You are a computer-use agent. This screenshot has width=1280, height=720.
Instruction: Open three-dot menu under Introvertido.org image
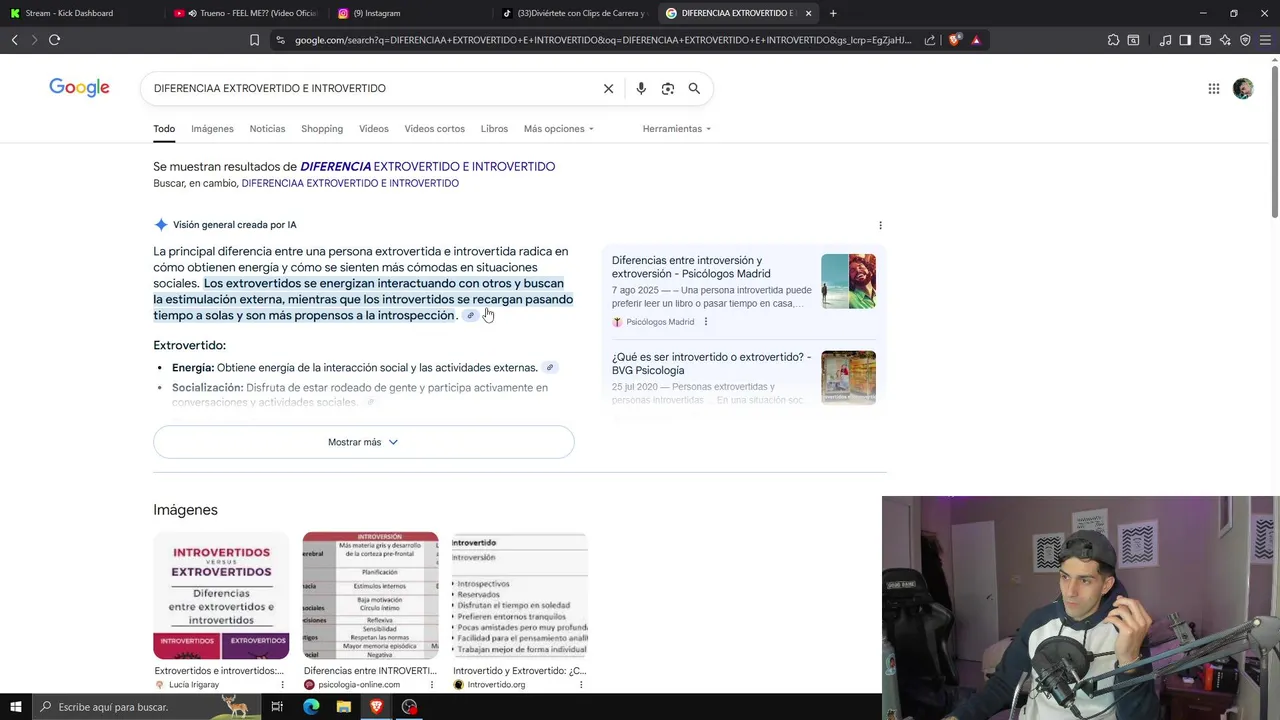[581, 685]
